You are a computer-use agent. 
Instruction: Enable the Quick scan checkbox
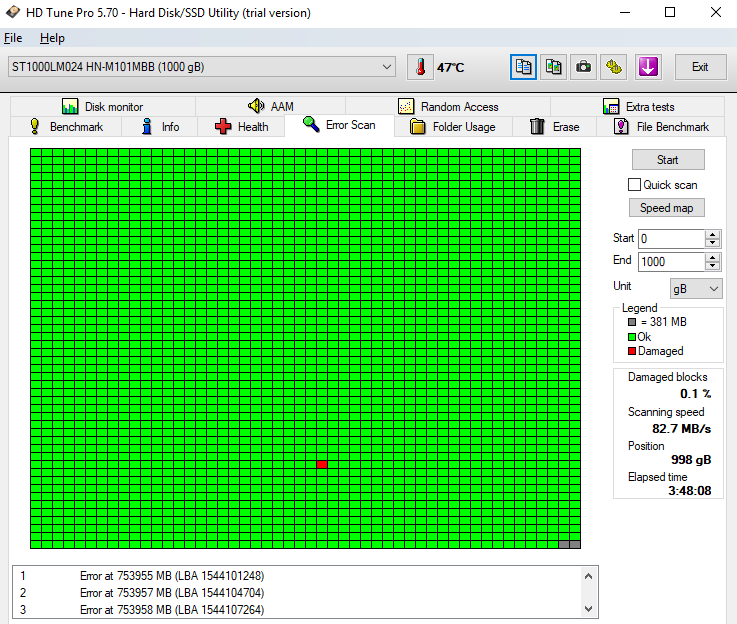pos(634,185)
